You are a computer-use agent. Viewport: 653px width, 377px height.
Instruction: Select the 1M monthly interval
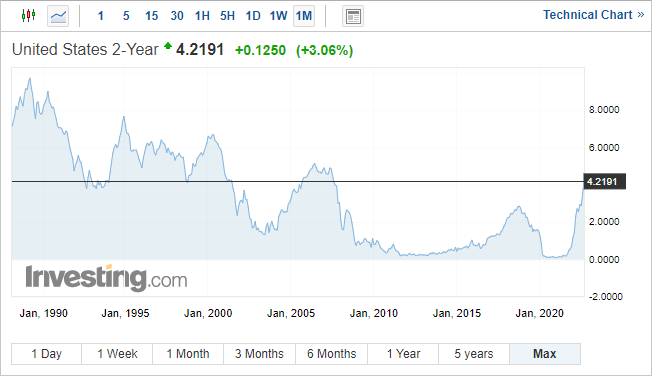coord(304,16)
